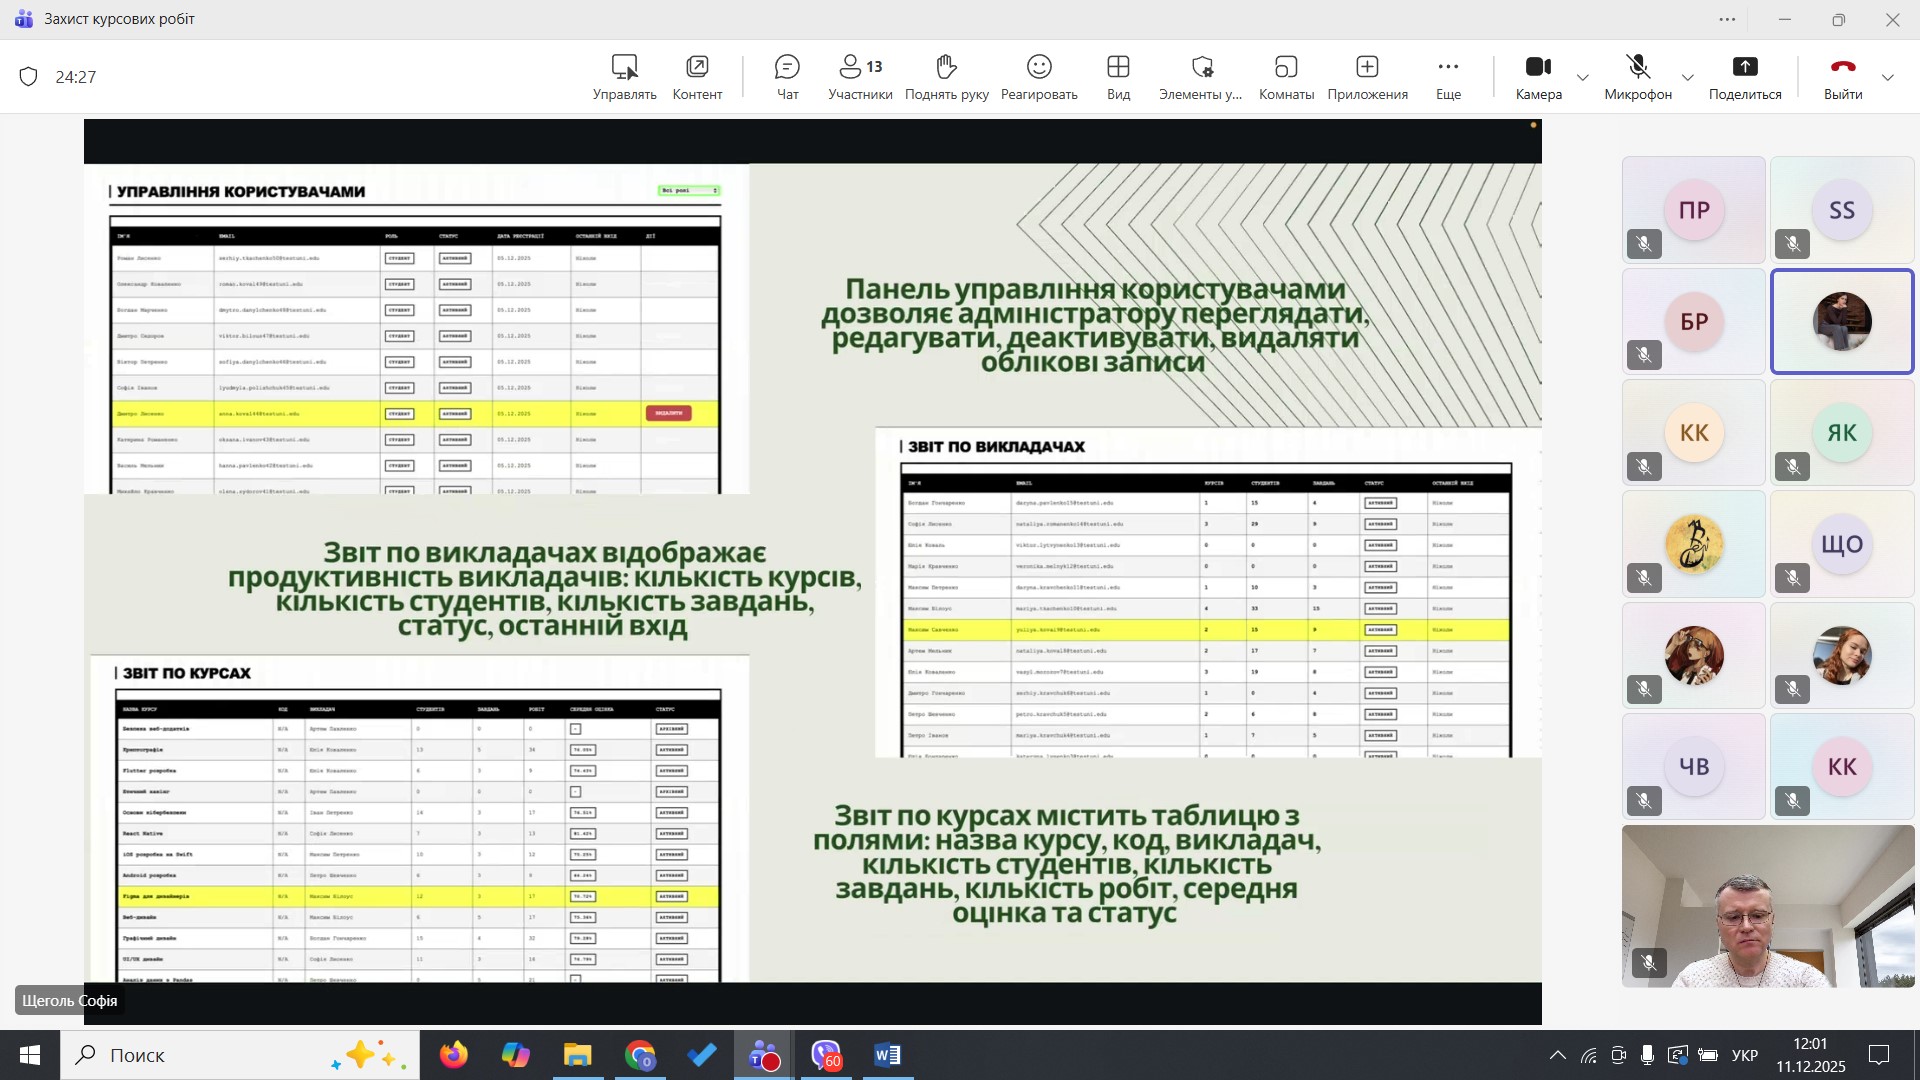Raise your hand in the meeting
1920x1080 pixels.
tap(946, 77)
